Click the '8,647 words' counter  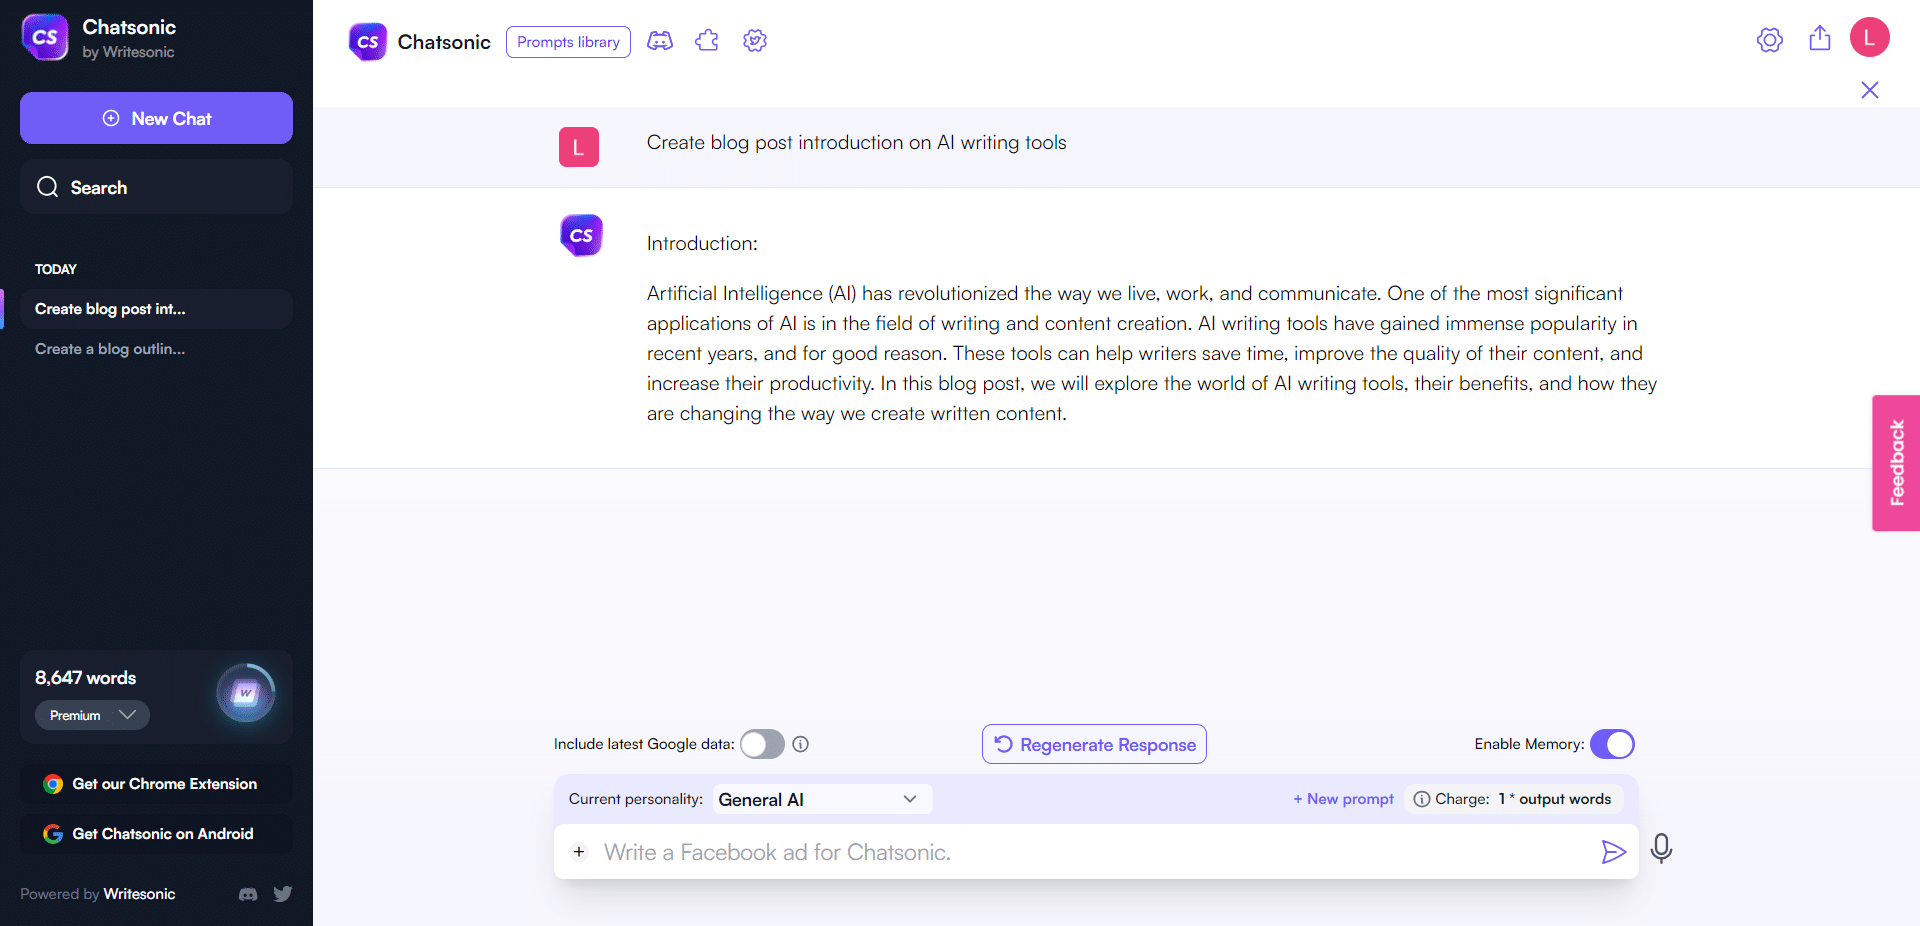(x=86, y=678)
